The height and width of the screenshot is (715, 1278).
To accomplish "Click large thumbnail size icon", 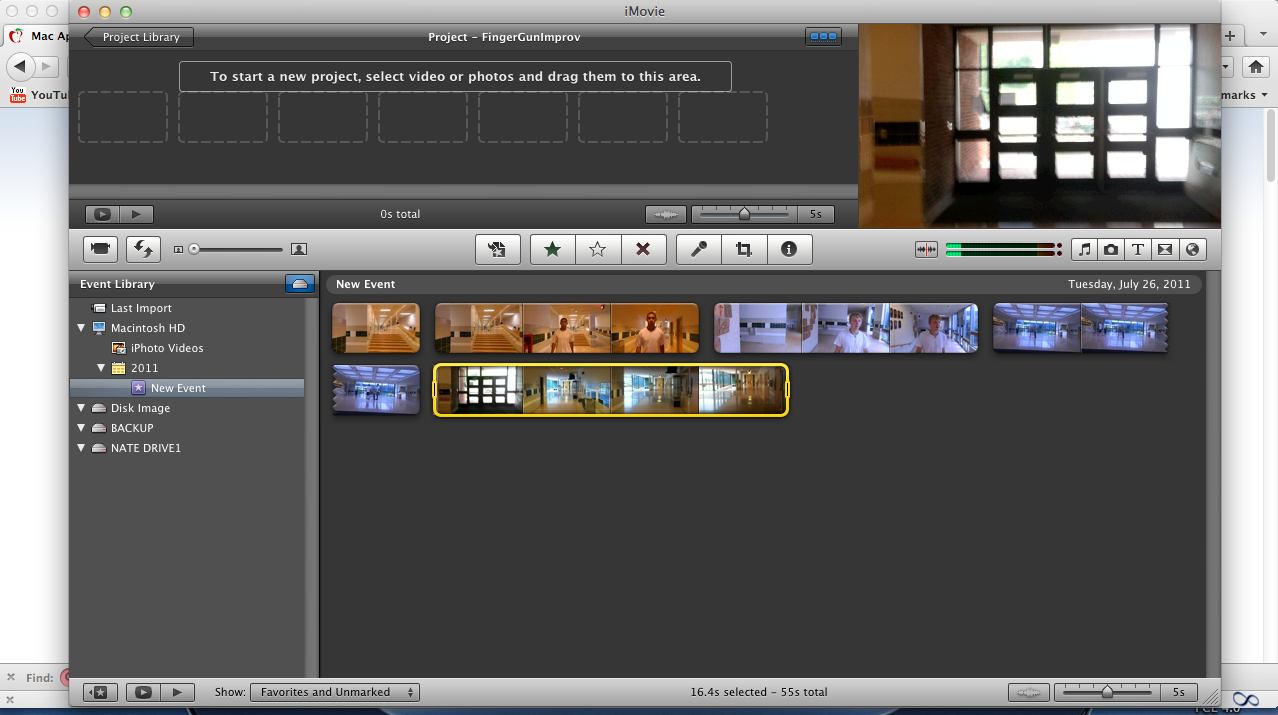I will tap(299, 249).
